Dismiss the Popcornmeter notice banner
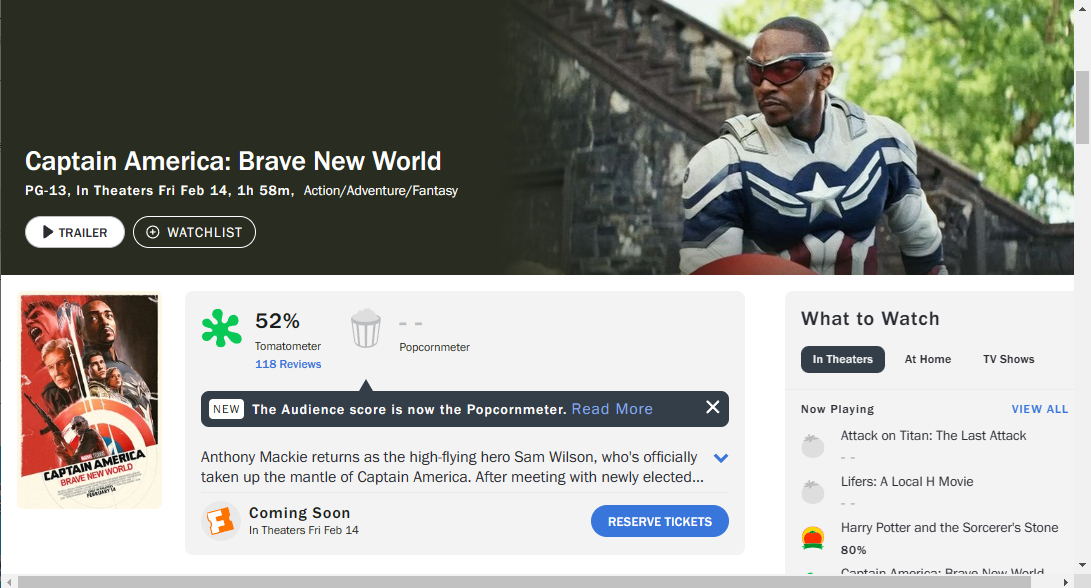The image size is (1091, 588). [712, 407]
